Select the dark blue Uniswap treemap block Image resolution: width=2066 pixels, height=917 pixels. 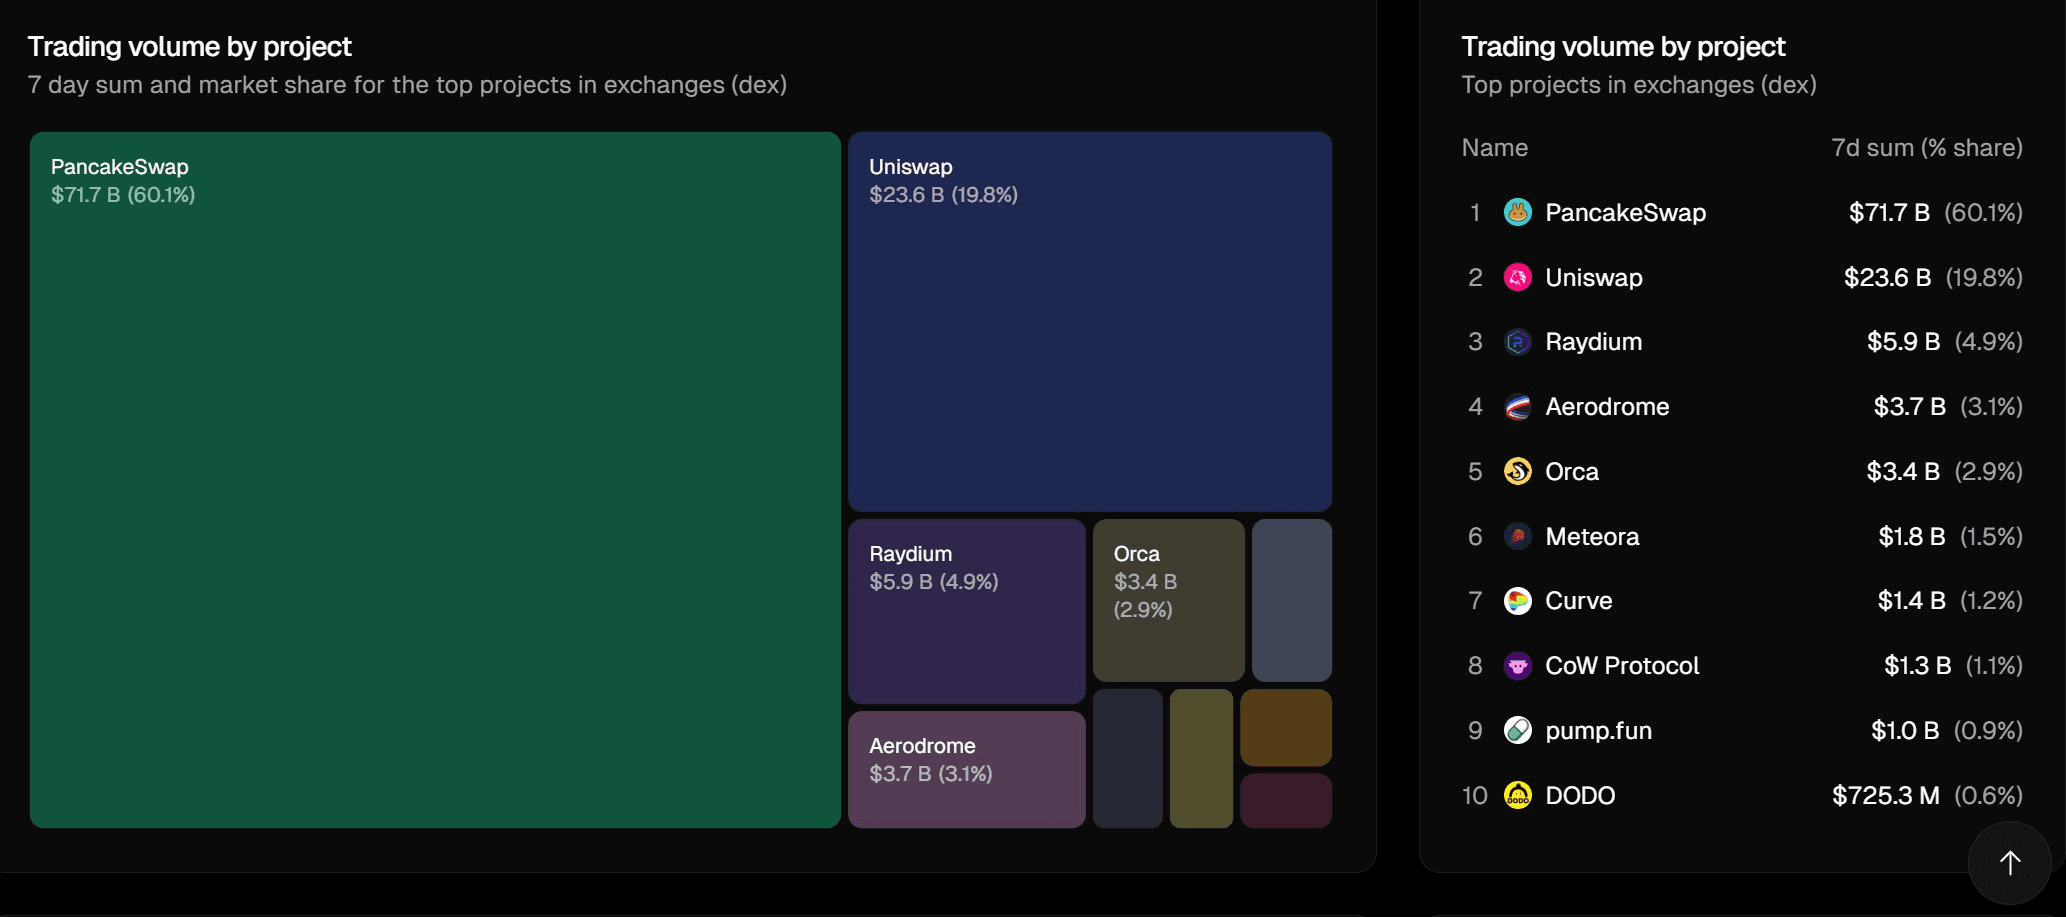(x=1090, y=322)
